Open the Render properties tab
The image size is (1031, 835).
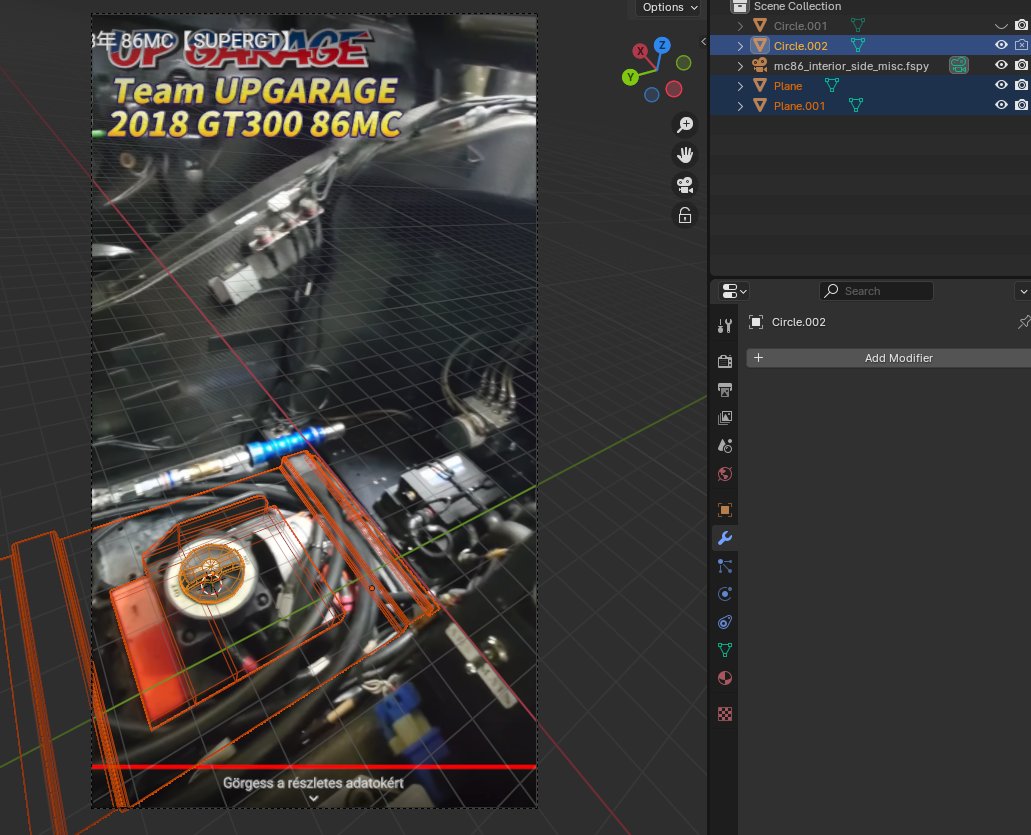(725, 361)
